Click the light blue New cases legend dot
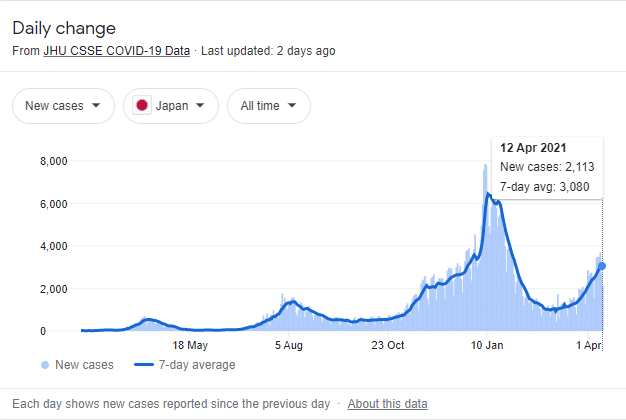 [45, 365]
